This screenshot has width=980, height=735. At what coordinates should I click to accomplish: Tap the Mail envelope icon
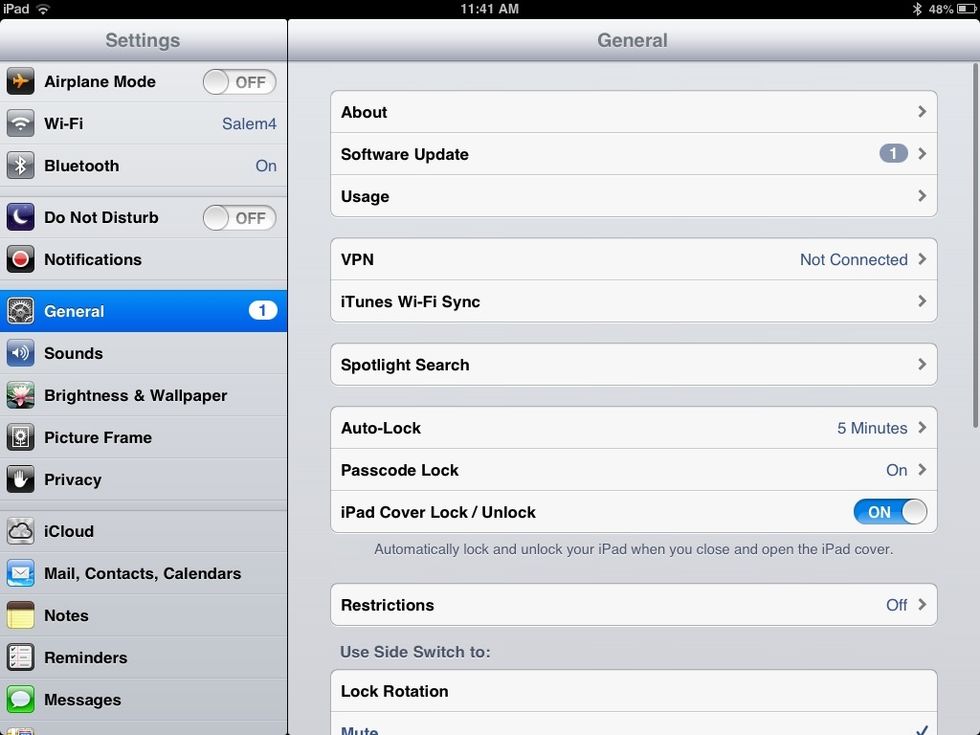(x=20, y=573)
